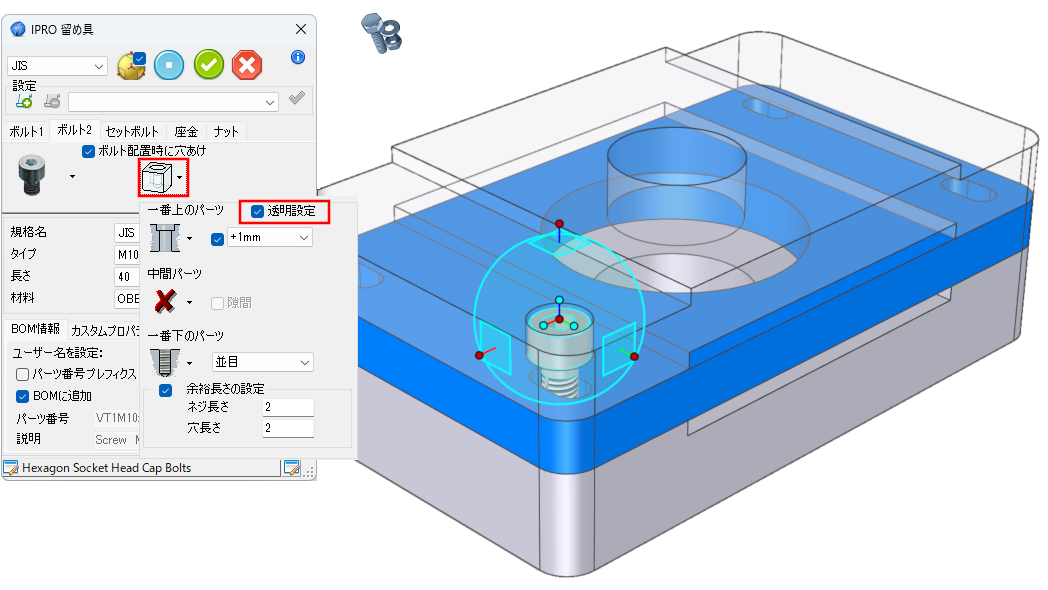The image size is (1048, 590).
Task: Click the add setting icon
Action: [x=24, y=101]
